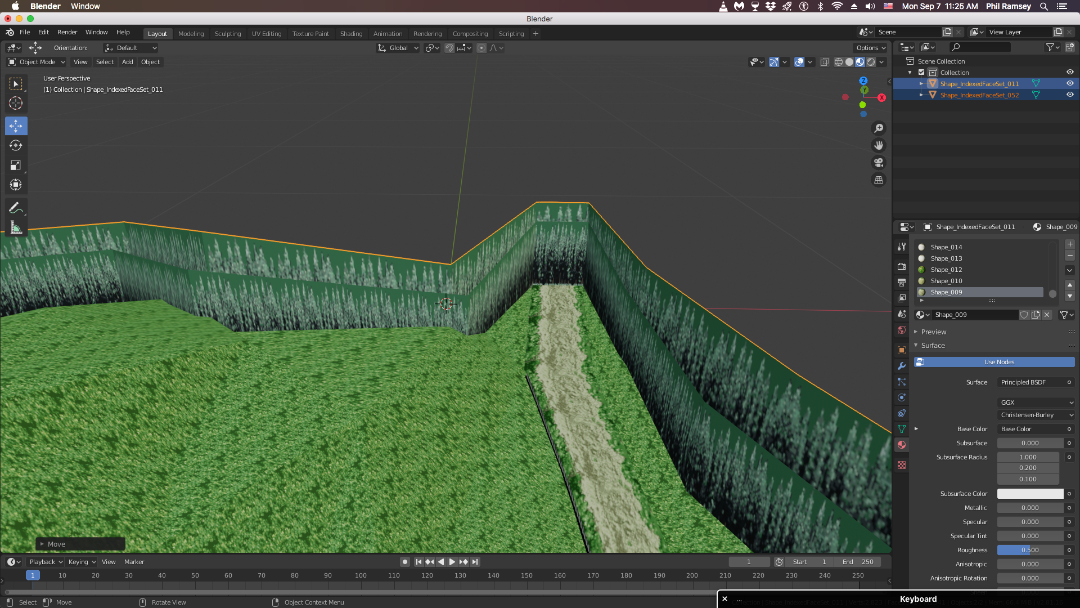Select the Measure tool
The image size is (1080, 608).
coord(16,228)
